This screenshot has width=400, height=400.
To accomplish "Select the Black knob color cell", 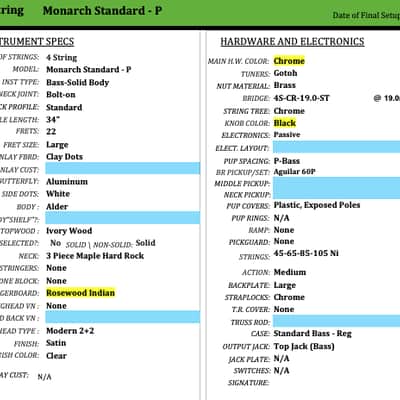I will pos(285,123).
